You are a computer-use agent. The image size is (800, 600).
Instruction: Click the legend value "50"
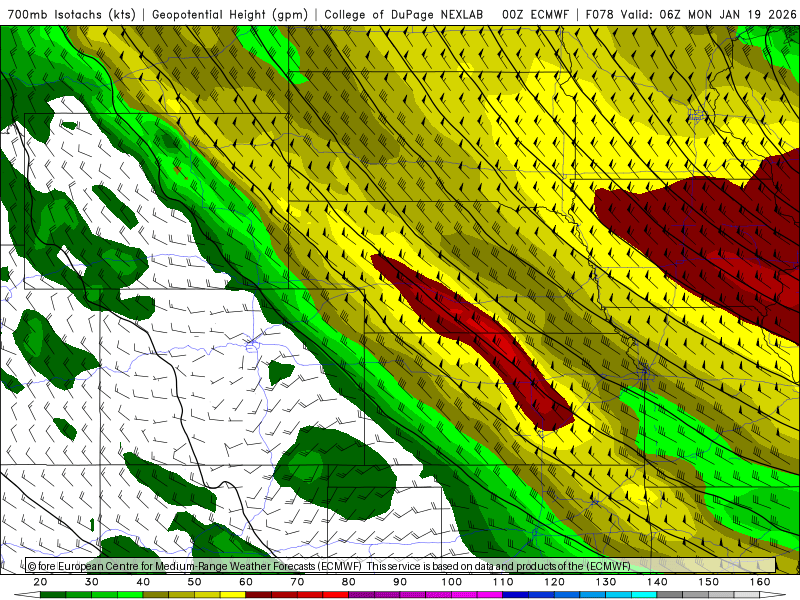(x=194, y=582)
